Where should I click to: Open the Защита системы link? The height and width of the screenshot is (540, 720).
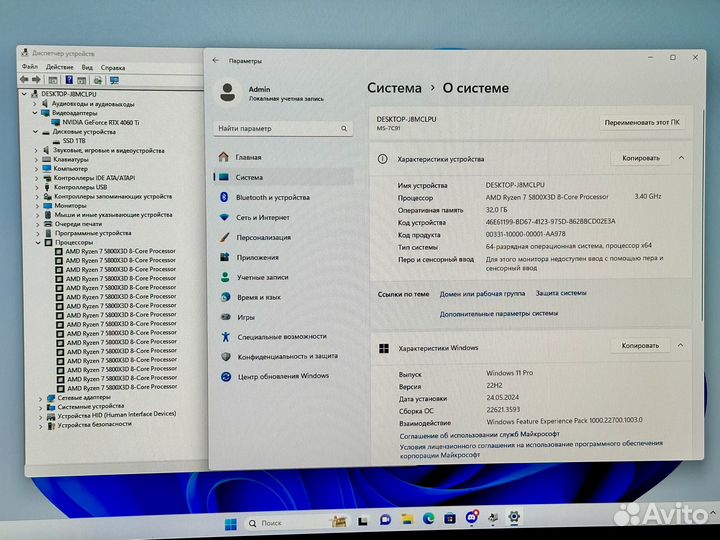pyautogui.click(x=561, y=293)
